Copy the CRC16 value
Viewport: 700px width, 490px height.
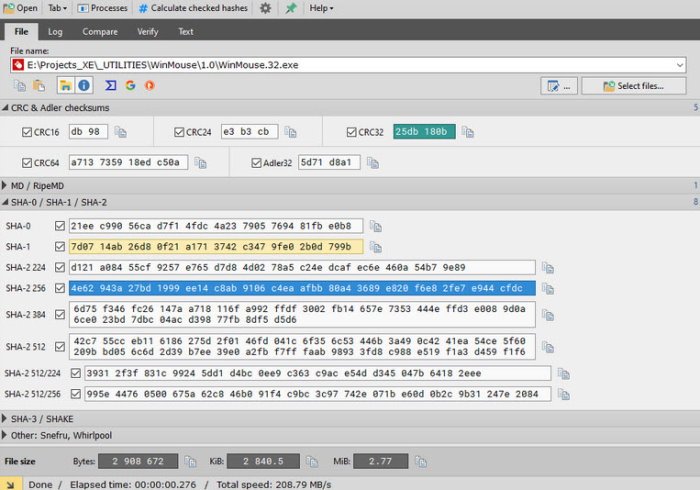tap(120, 132)
